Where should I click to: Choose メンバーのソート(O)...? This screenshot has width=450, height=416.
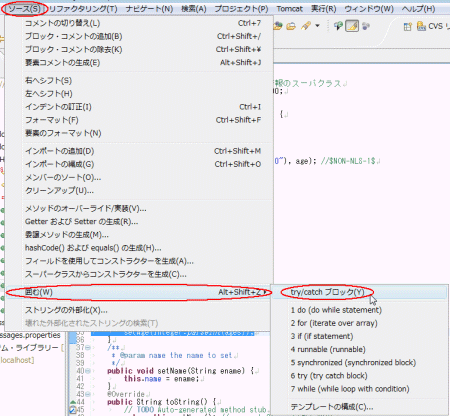tap(139, 178)
